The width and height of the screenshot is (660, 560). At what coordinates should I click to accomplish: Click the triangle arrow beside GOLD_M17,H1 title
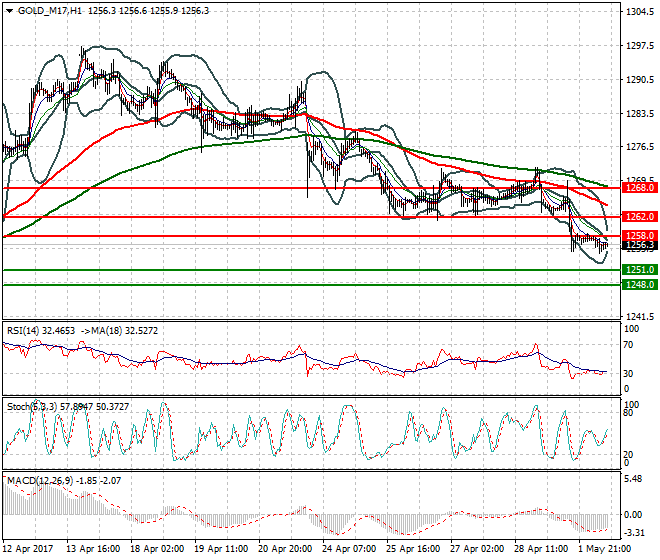9,11
